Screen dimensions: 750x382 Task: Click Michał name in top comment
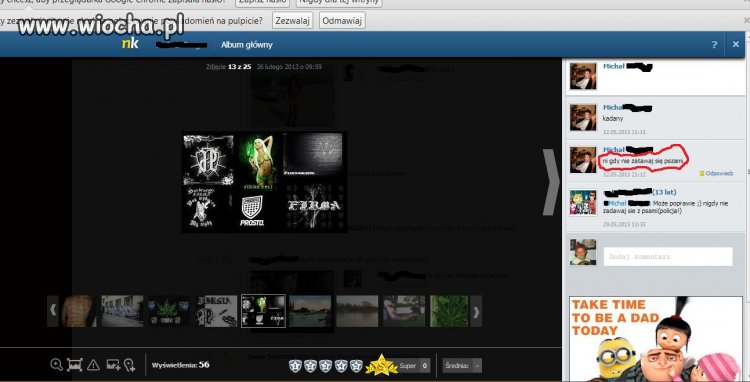[x=614, y=66]
